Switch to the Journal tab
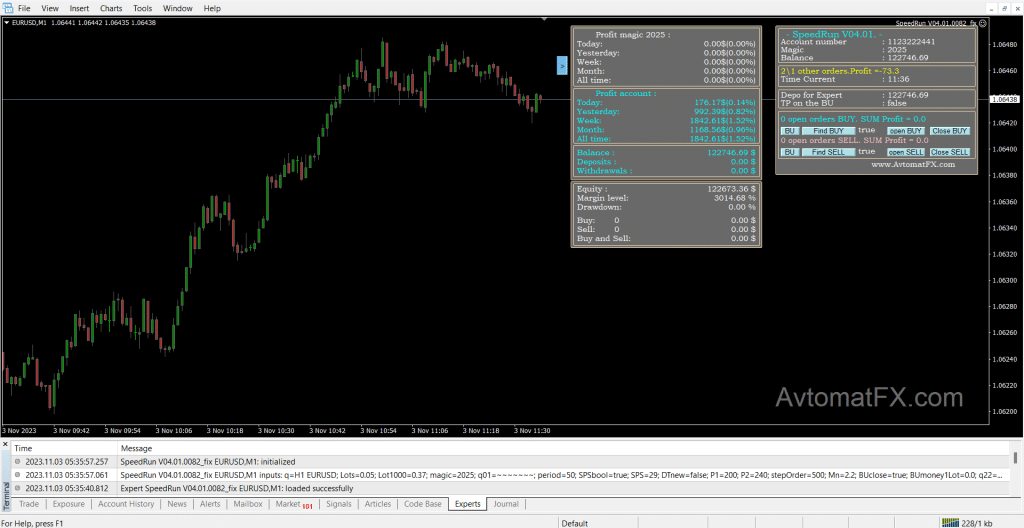This screenshot has height=528, width=1024. pyautogui.click(x=506, y=504)
